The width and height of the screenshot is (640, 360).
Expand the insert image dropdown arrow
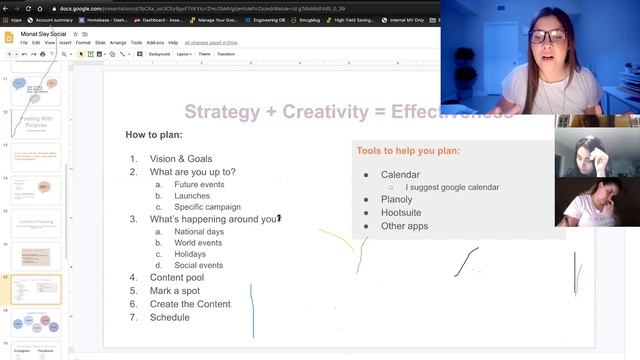105,54
